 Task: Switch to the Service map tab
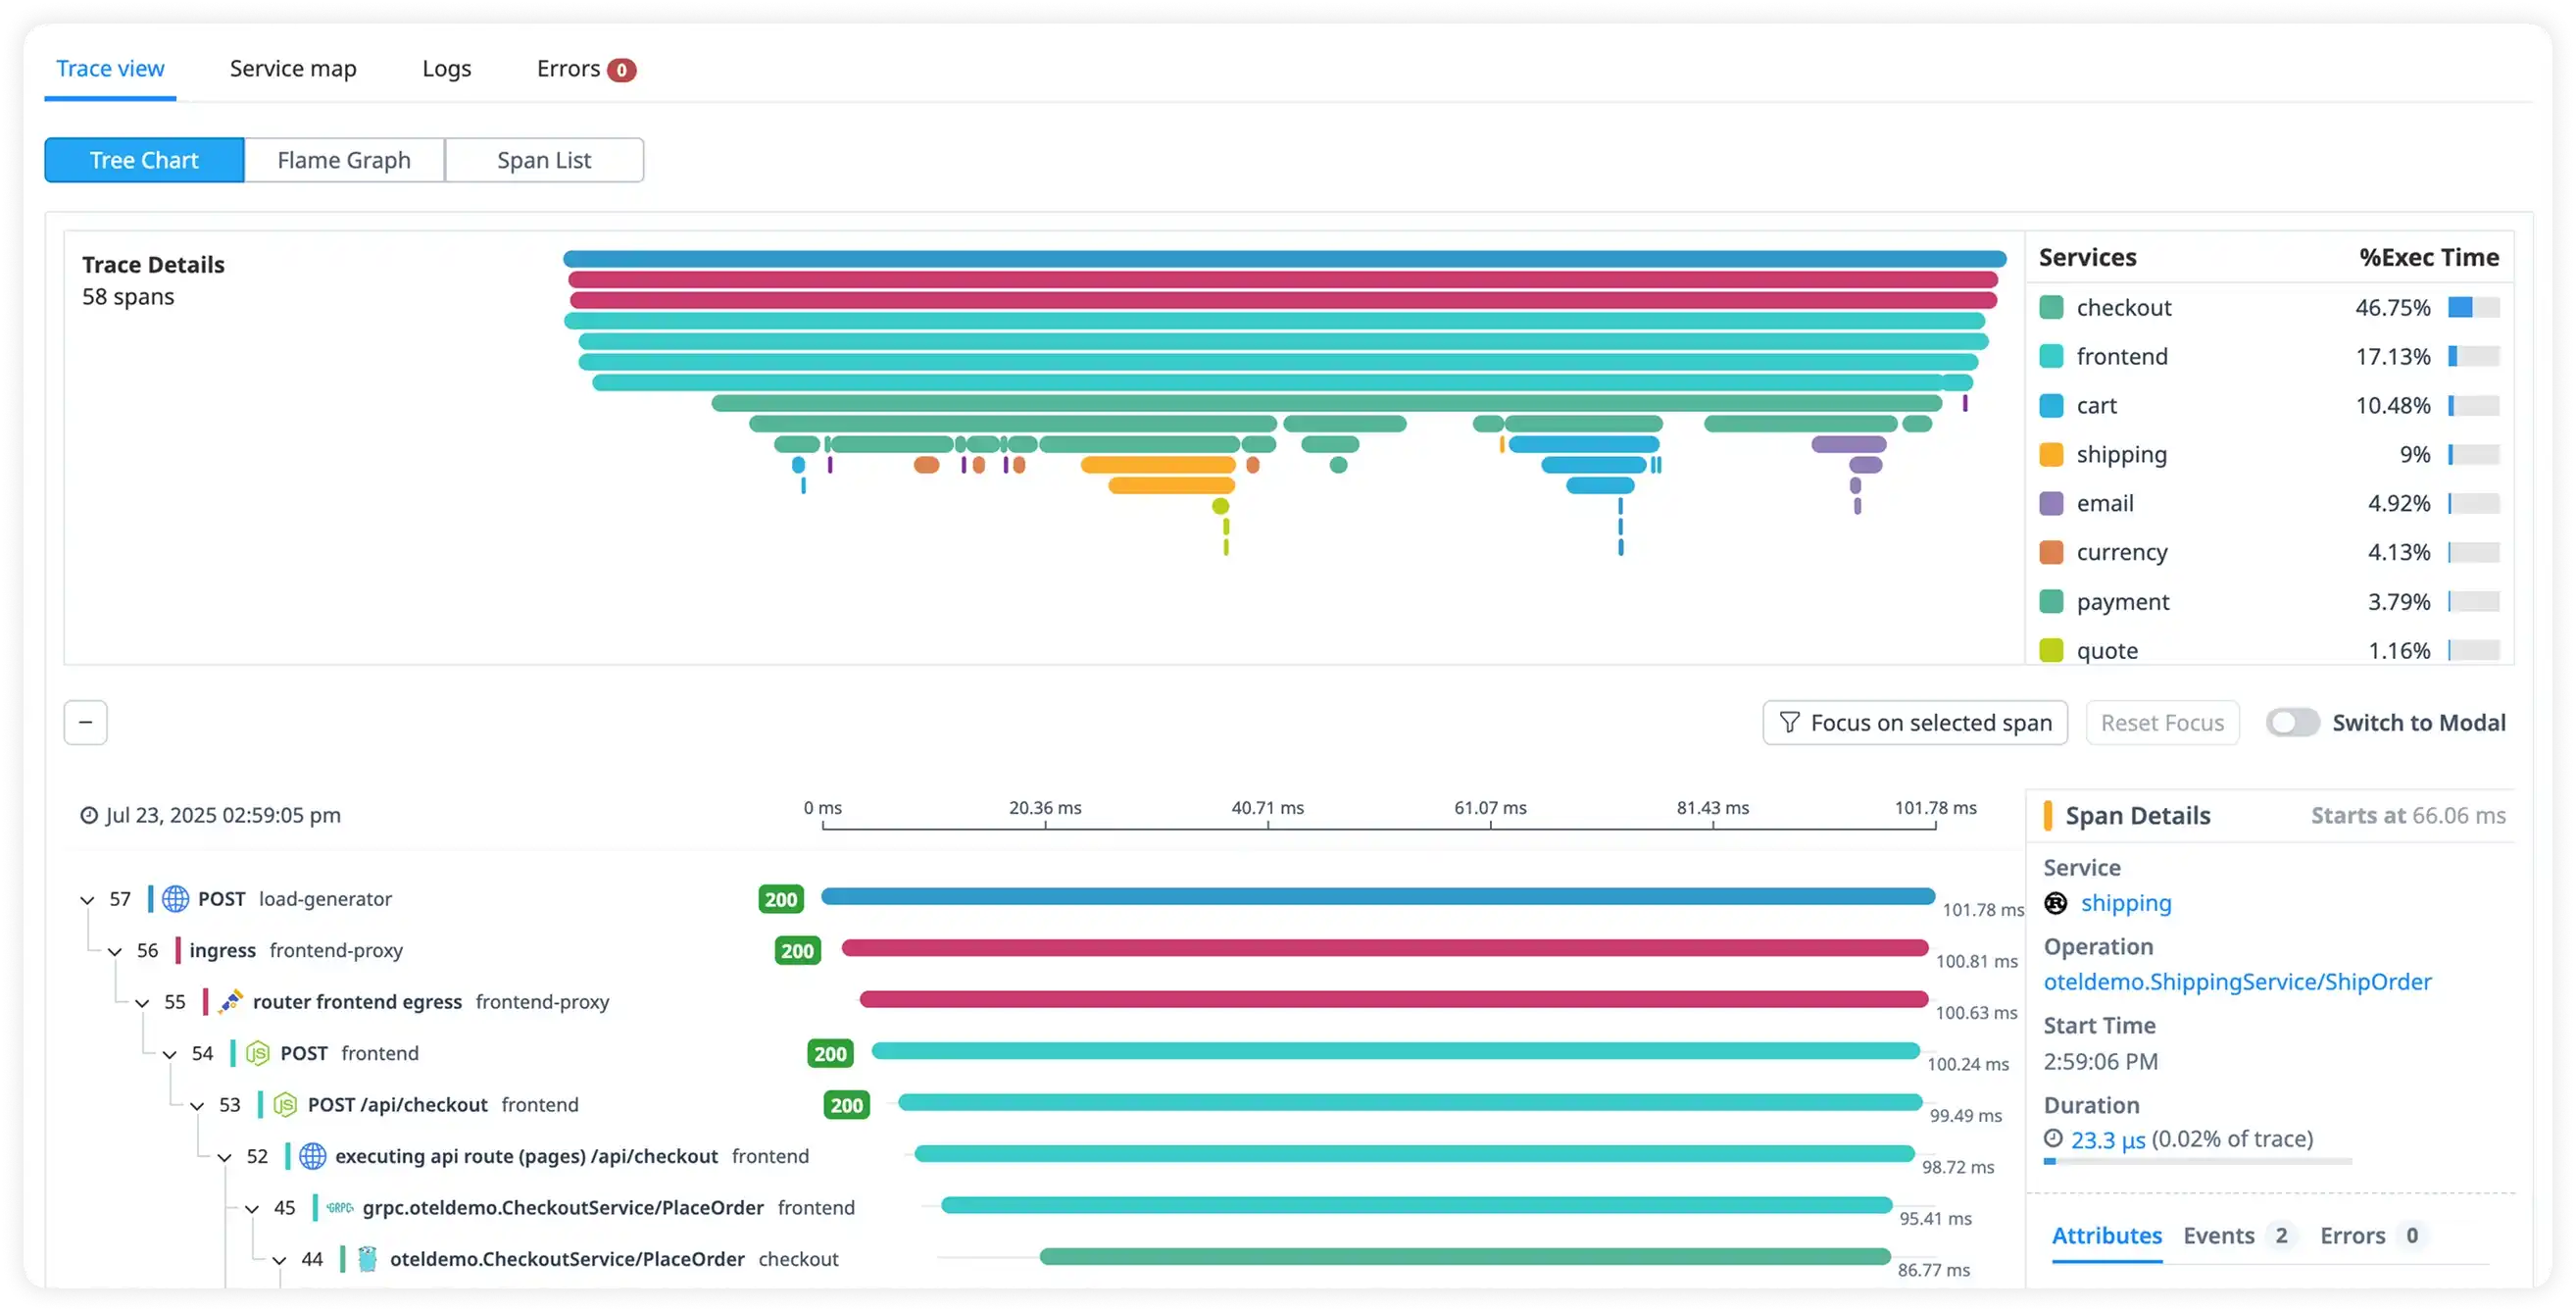tap(292, 68)
